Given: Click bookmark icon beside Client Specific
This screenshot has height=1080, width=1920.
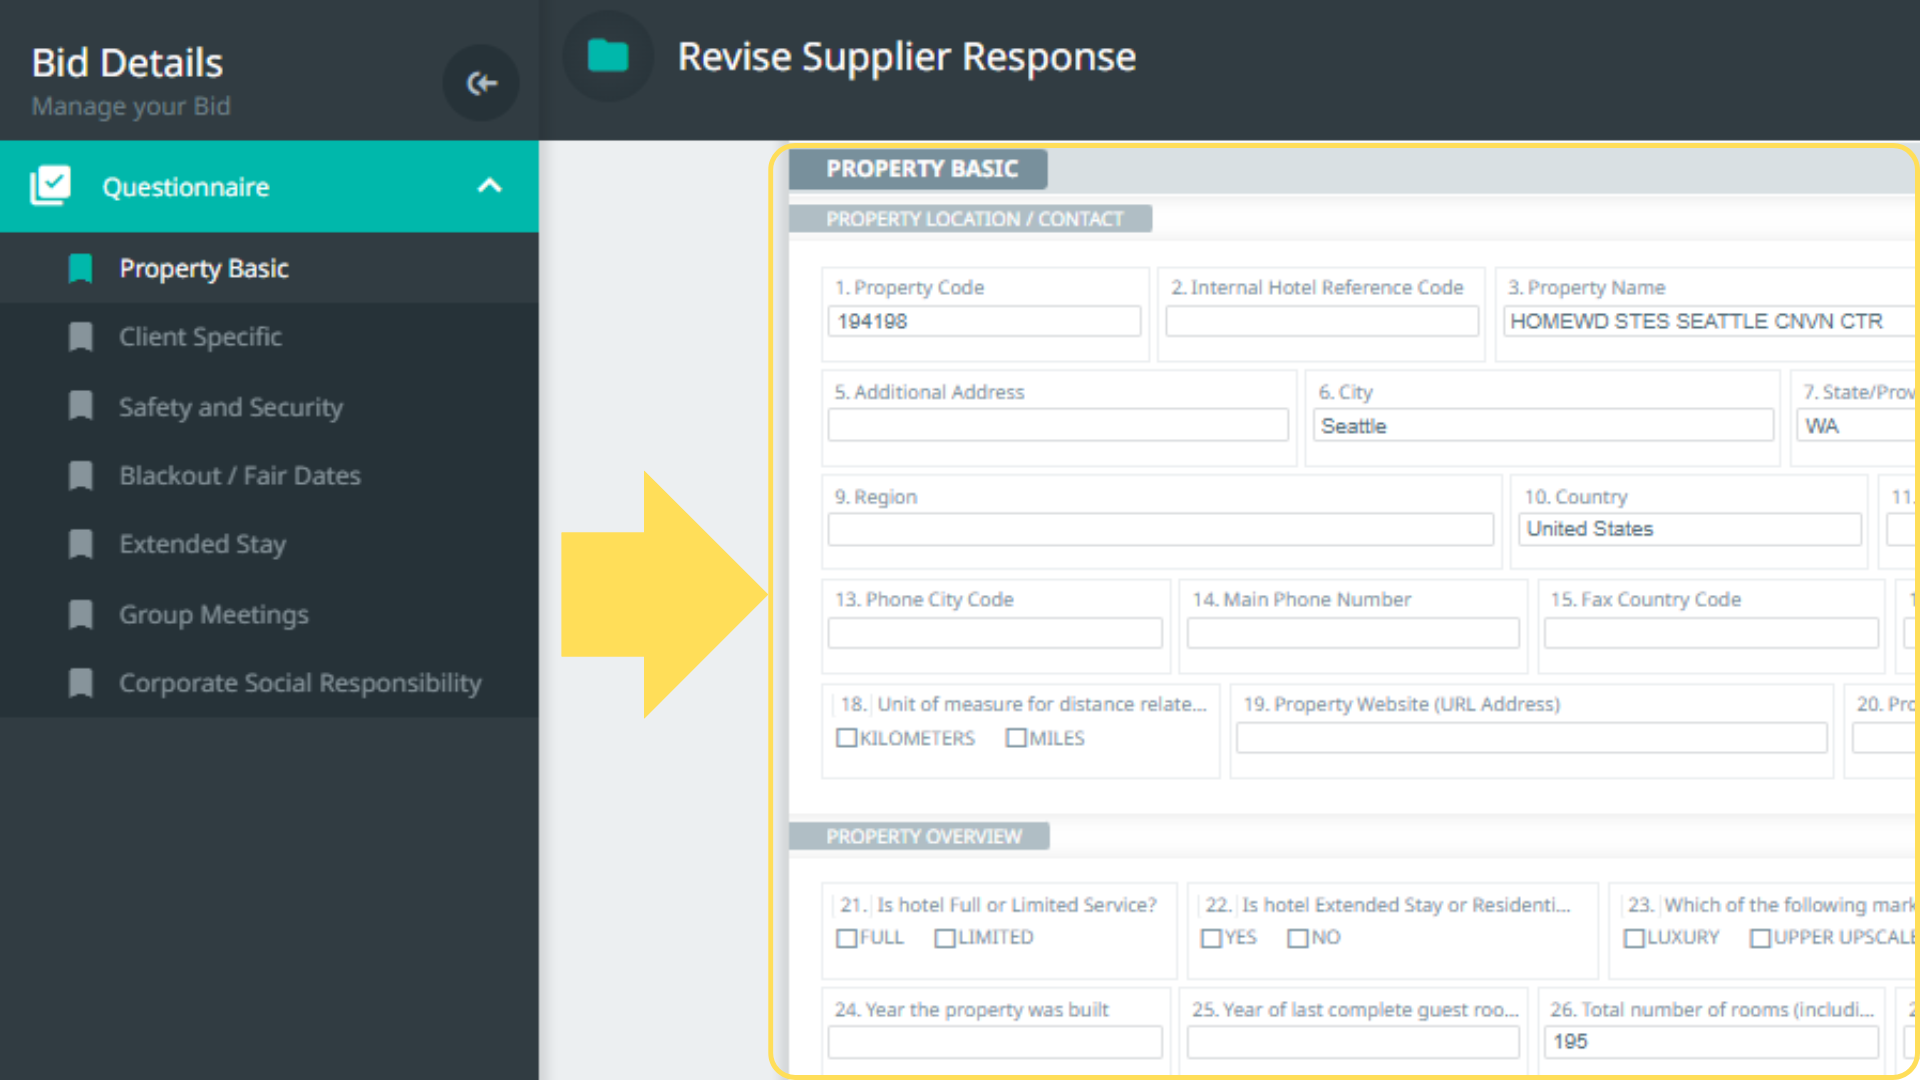Looking at the screenshot, I should 80,337.
